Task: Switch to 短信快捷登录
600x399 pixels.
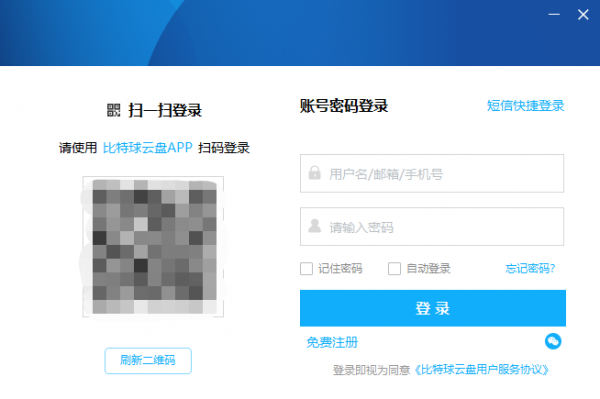Action: pyautogui.click(x=525, y=106)
